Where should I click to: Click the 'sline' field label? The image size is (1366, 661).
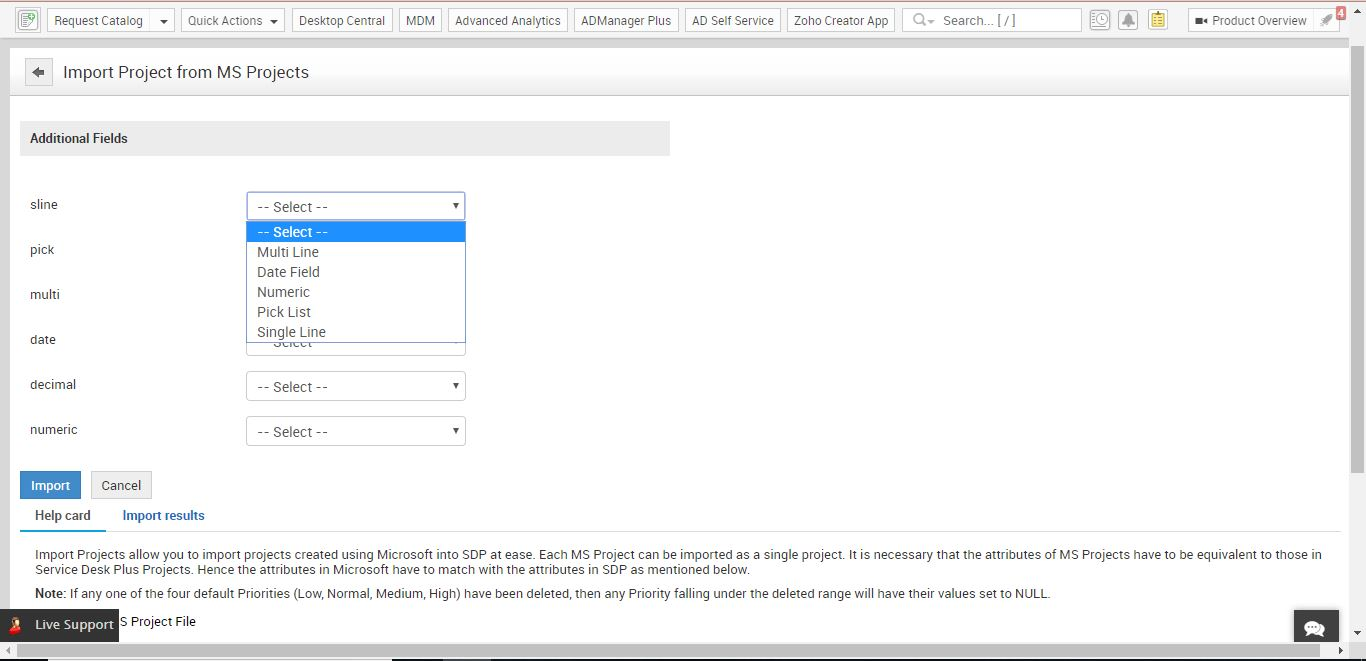(44, 204)
